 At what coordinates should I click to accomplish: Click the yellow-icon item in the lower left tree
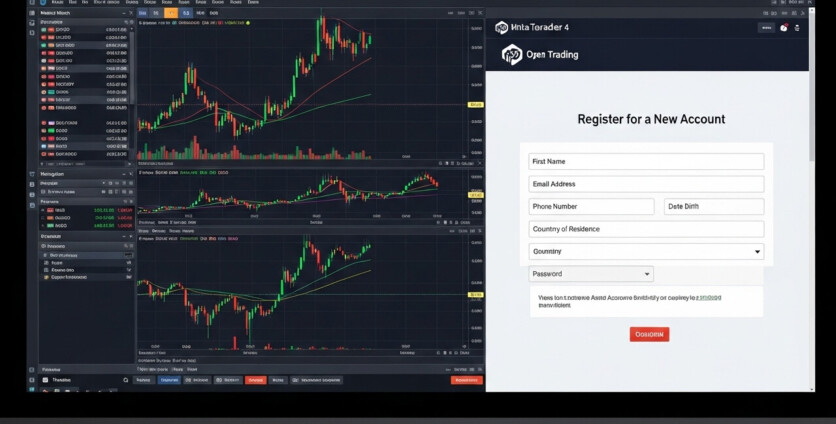coord(67,277)
